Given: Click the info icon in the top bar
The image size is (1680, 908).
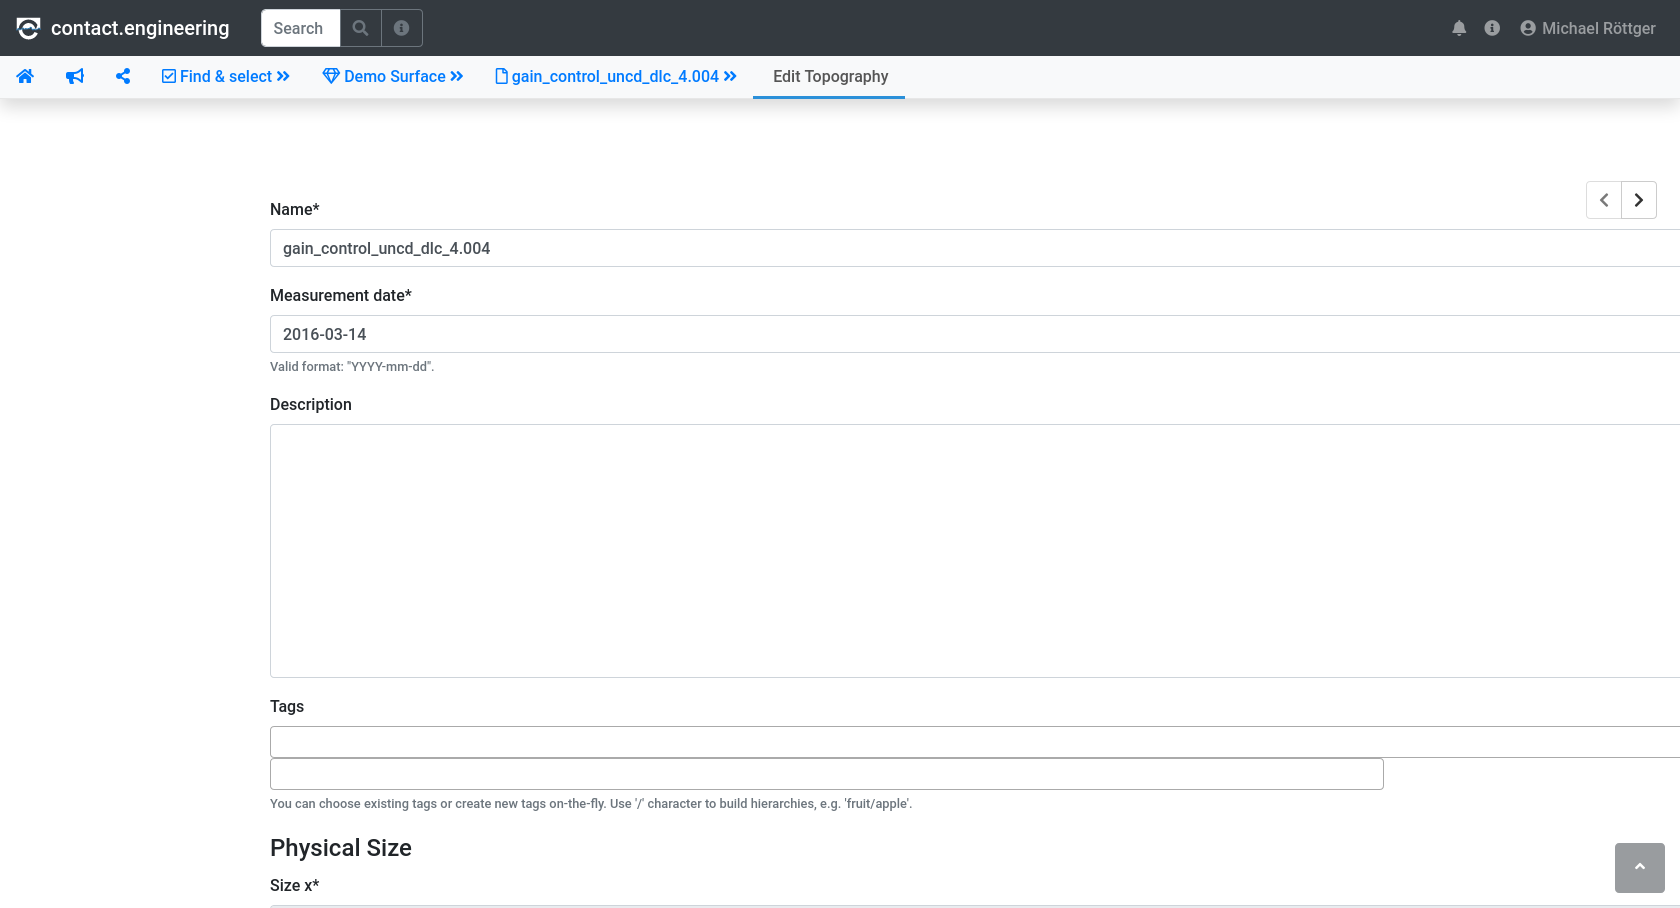Looking at the screenshot, I should click(x=1492, y=28).
